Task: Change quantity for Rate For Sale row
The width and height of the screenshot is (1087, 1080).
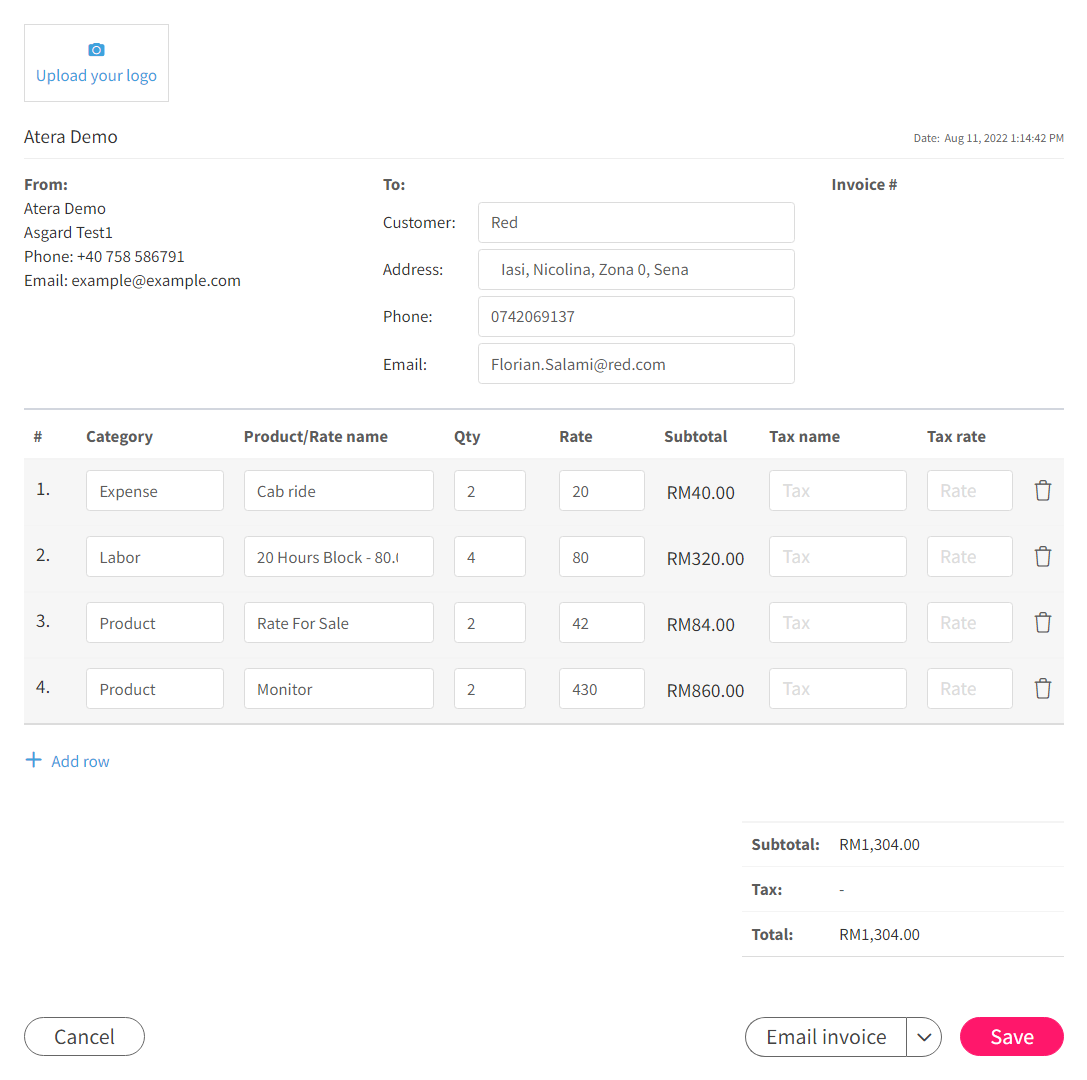Action: tap(490, 622)
